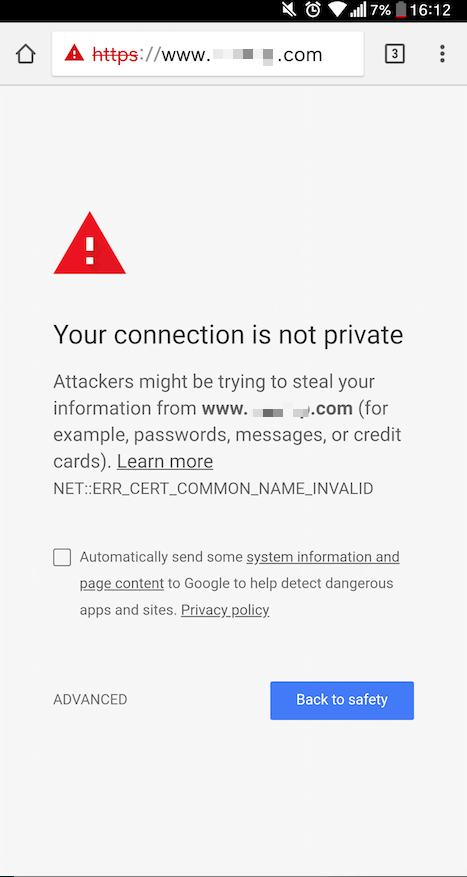Screen dimensions: 467x877
Task: Tap the Wi-Fi signal status icon
Action: (338, 10)
